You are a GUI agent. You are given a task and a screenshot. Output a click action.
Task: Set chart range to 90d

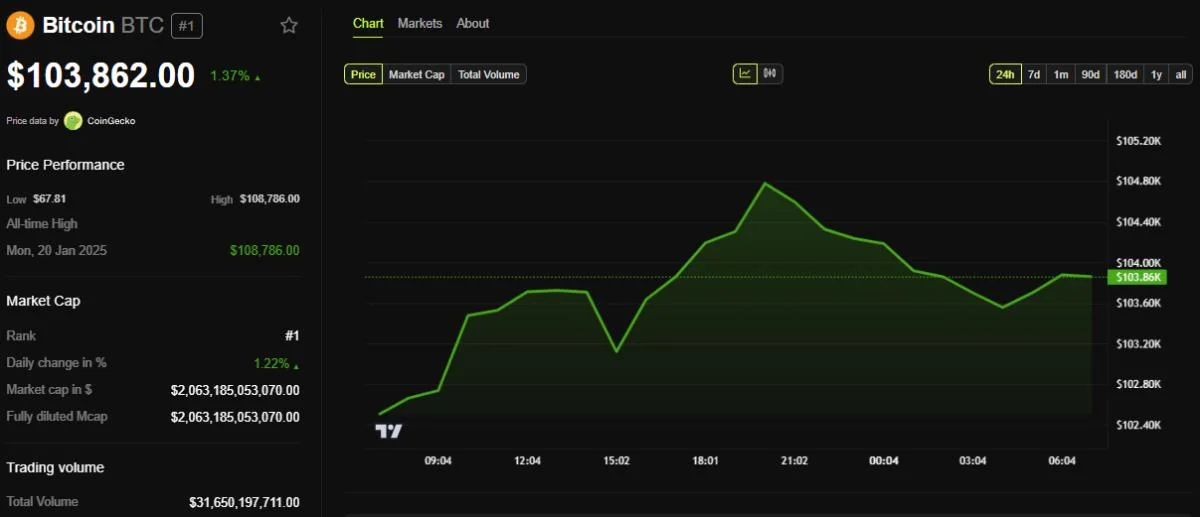click(1090, 74)
